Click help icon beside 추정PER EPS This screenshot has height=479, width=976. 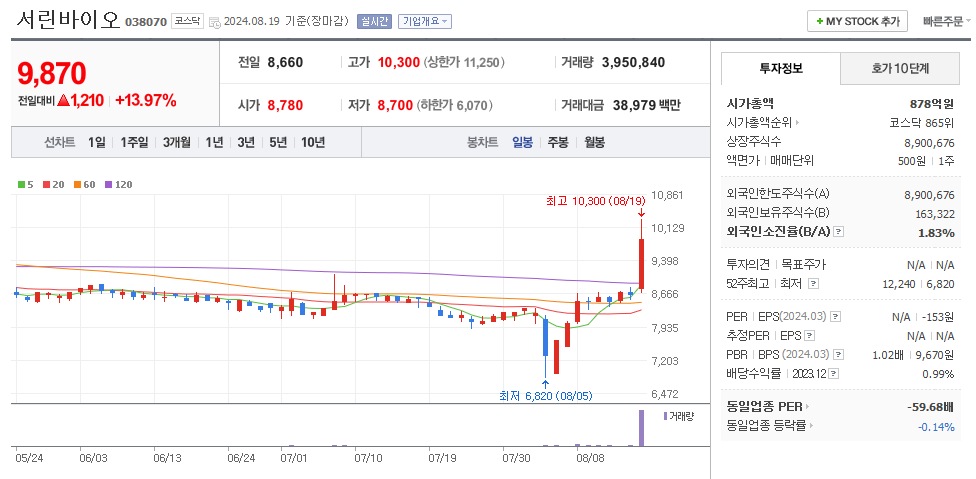tap(809, 336)
